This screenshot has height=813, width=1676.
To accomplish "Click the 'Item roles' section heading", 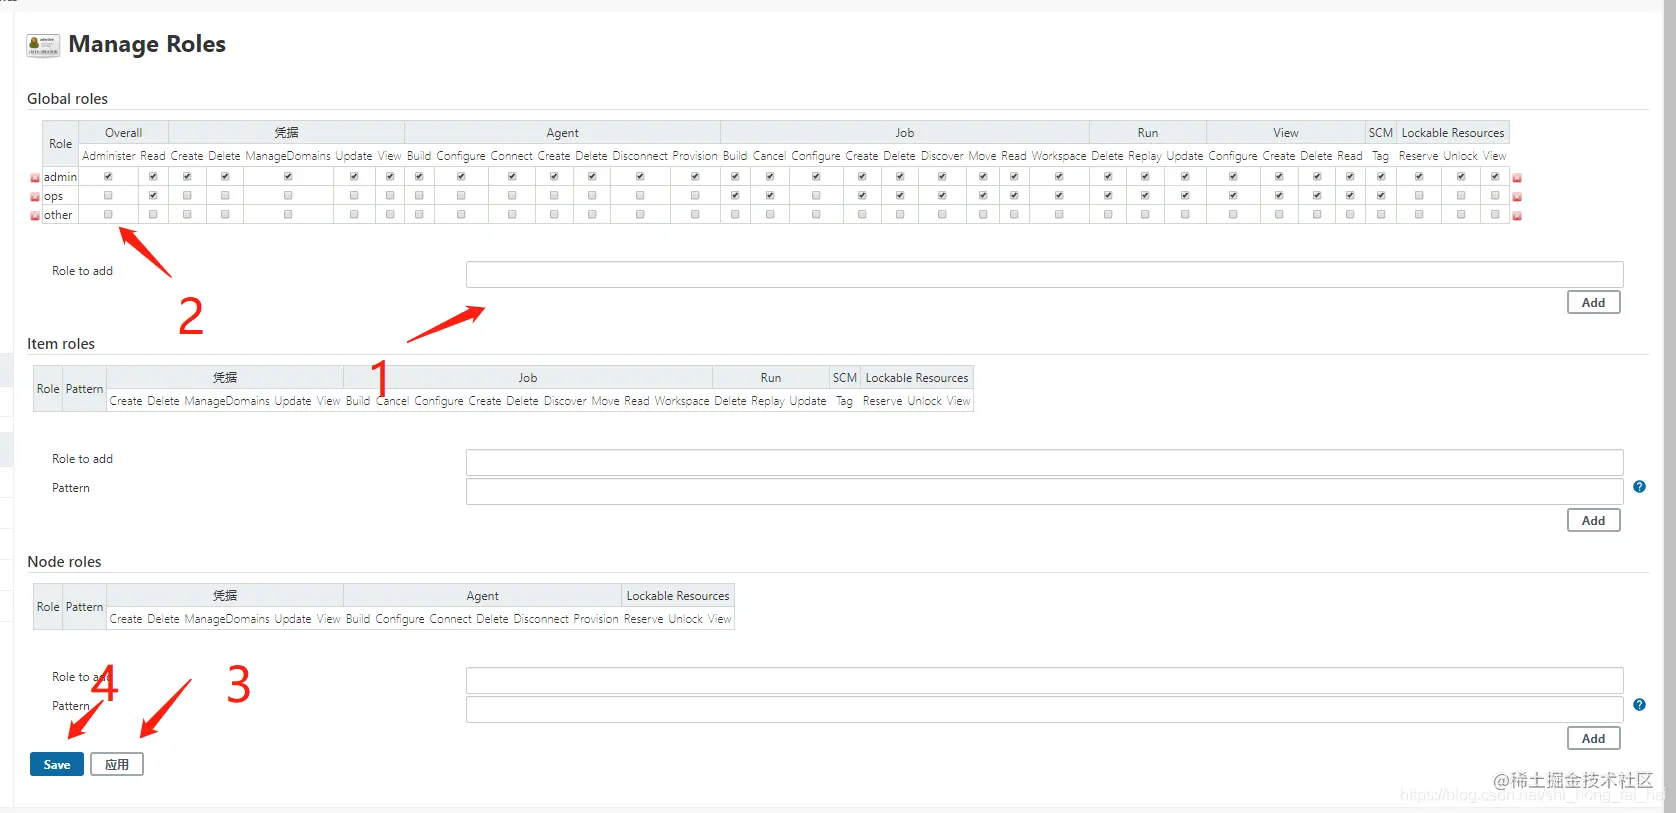I will (61, 344).
